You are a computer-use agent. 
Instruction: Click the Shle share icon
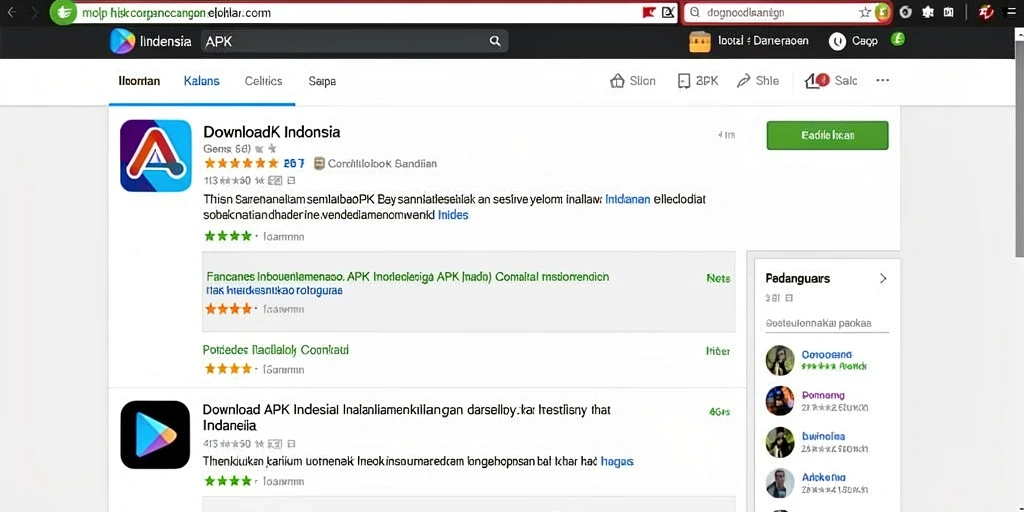pyautogui.click(x=743, y=81)
